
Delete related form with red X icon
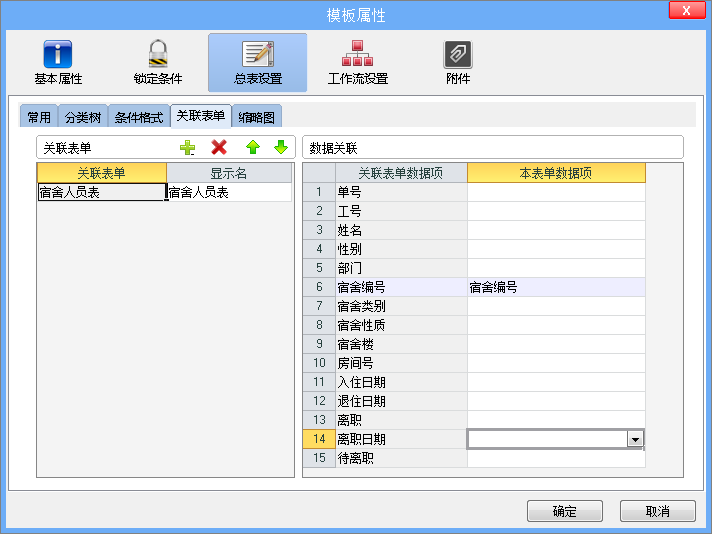pos(219,148)
